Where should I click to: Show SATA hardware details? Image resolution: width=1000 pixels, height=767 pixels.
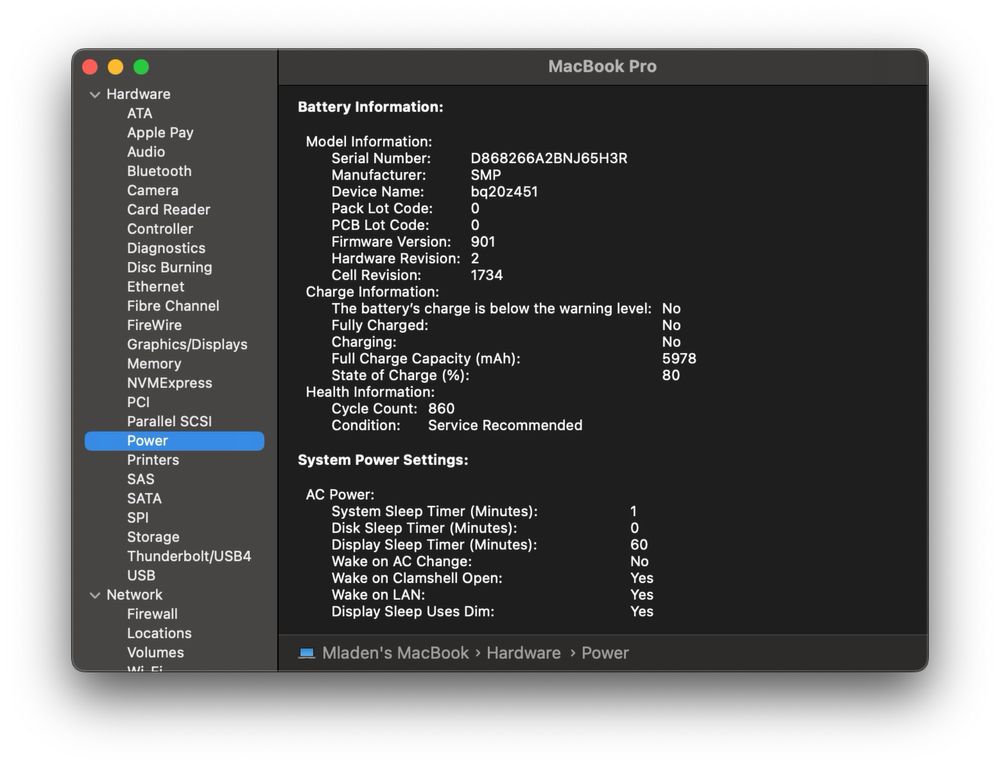pyautogui.click(x=144, y=499)
